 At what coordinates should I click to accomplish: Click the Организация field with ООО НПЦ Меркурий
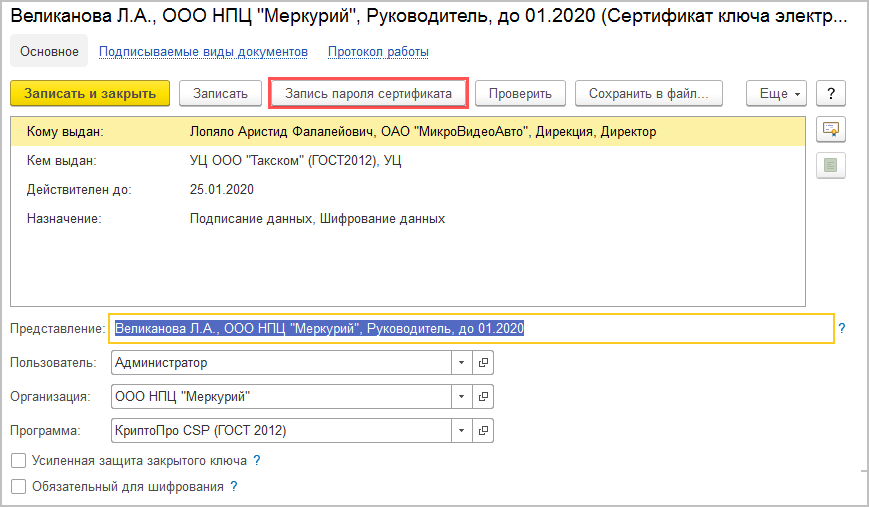tap(282, 397)
